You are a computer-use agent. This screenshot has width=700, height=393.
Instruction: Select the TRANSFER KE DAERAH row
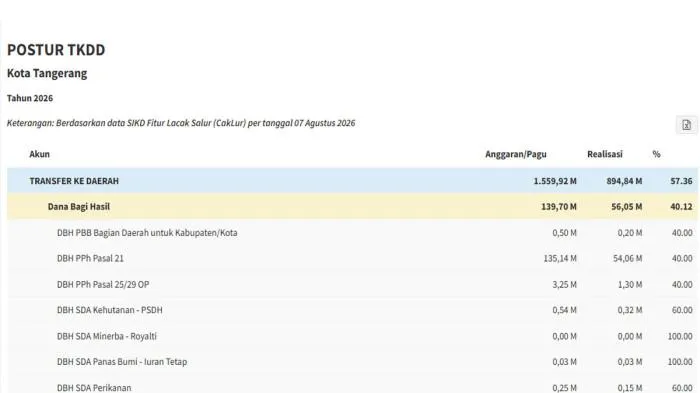[x=352, y=181]
